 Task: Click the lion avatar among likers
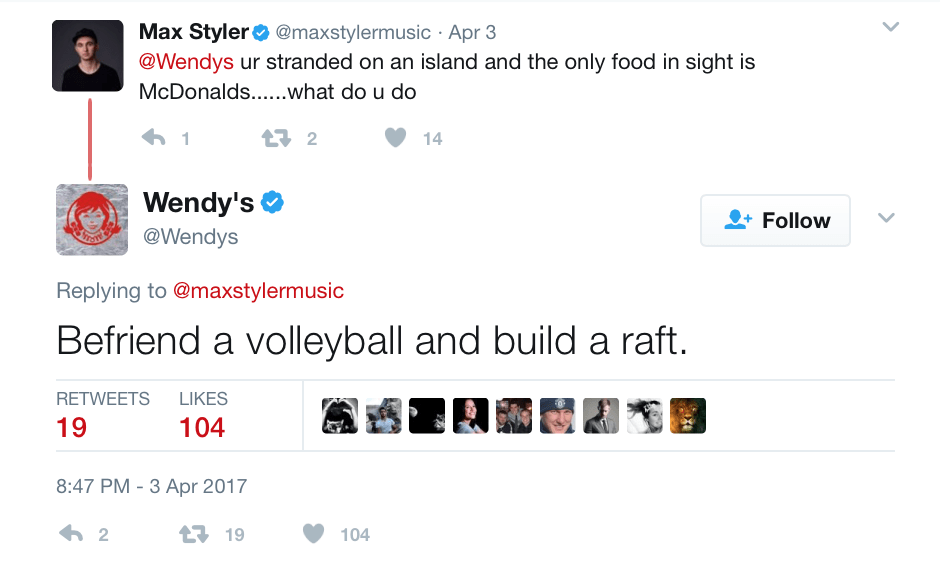pyautogui.click(x=688, y=415)
